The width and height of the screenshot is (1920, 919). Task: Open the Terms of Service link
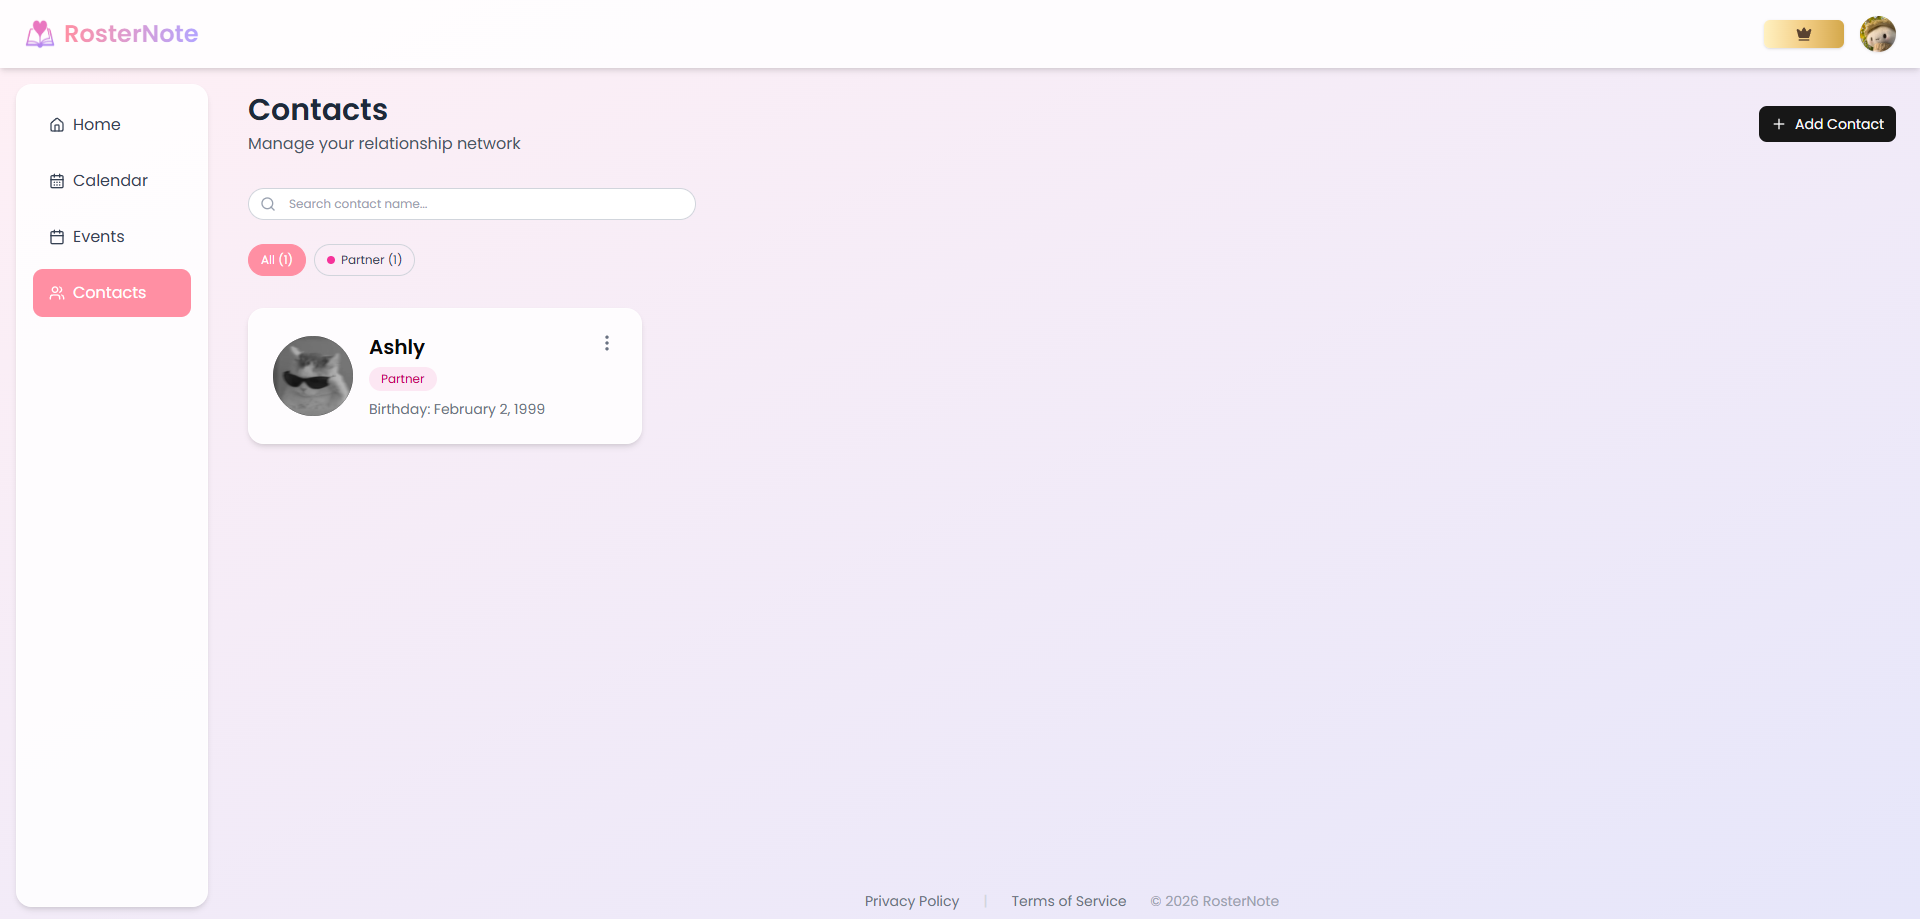[1068, 901]
